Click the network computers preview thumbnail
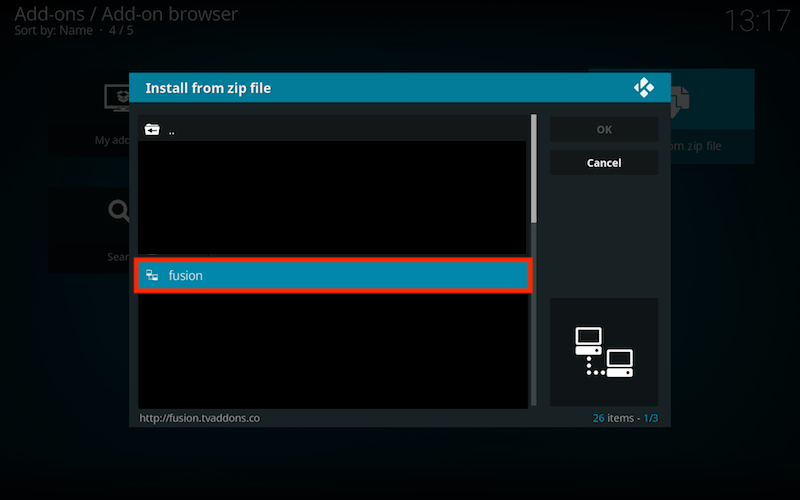Screen dimensions: 800x500 [604, 352]
